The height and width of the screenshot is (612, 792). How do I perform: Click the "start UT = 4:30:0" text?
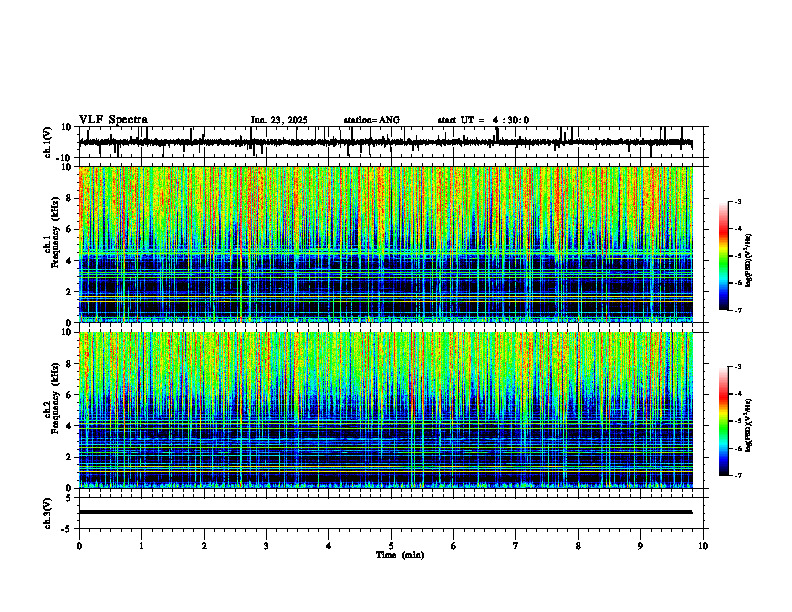coord(483,120)
